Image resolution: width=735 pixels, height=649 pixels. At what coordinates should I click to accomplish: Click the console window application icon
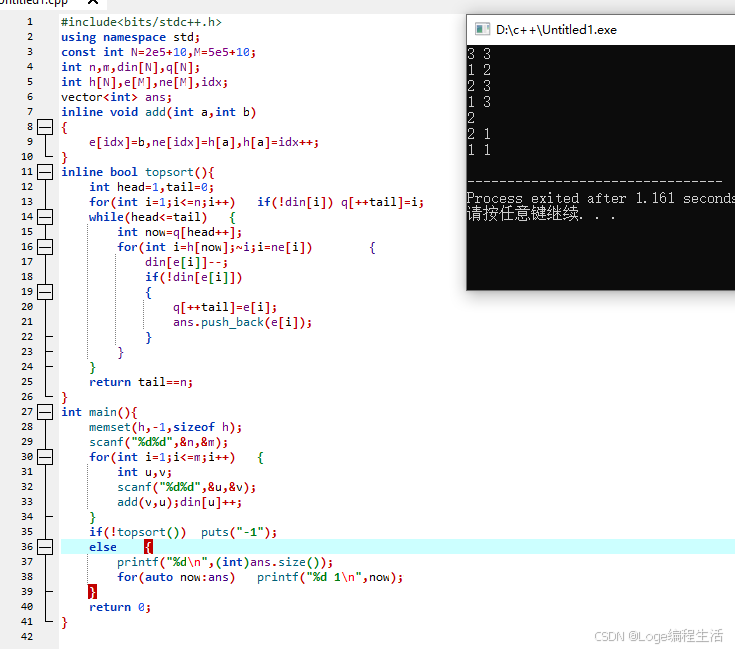pos(482,30)
